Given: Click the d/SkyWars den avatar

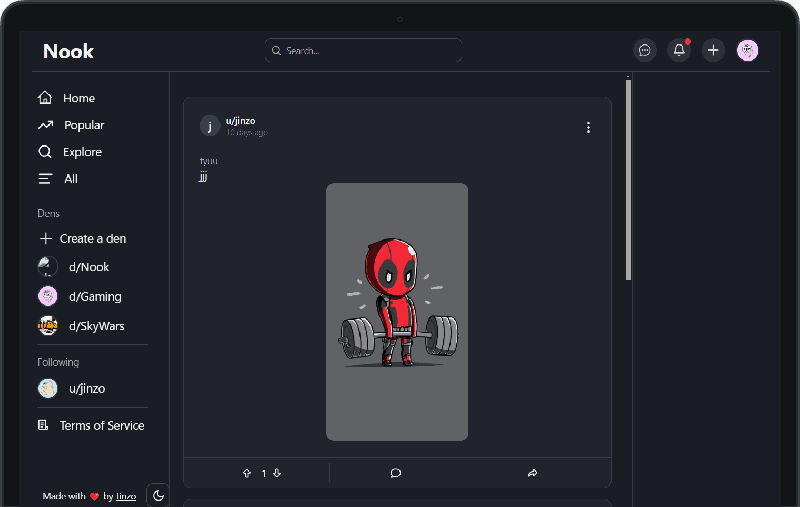Looking at the screenshot, I should [47, 326].
